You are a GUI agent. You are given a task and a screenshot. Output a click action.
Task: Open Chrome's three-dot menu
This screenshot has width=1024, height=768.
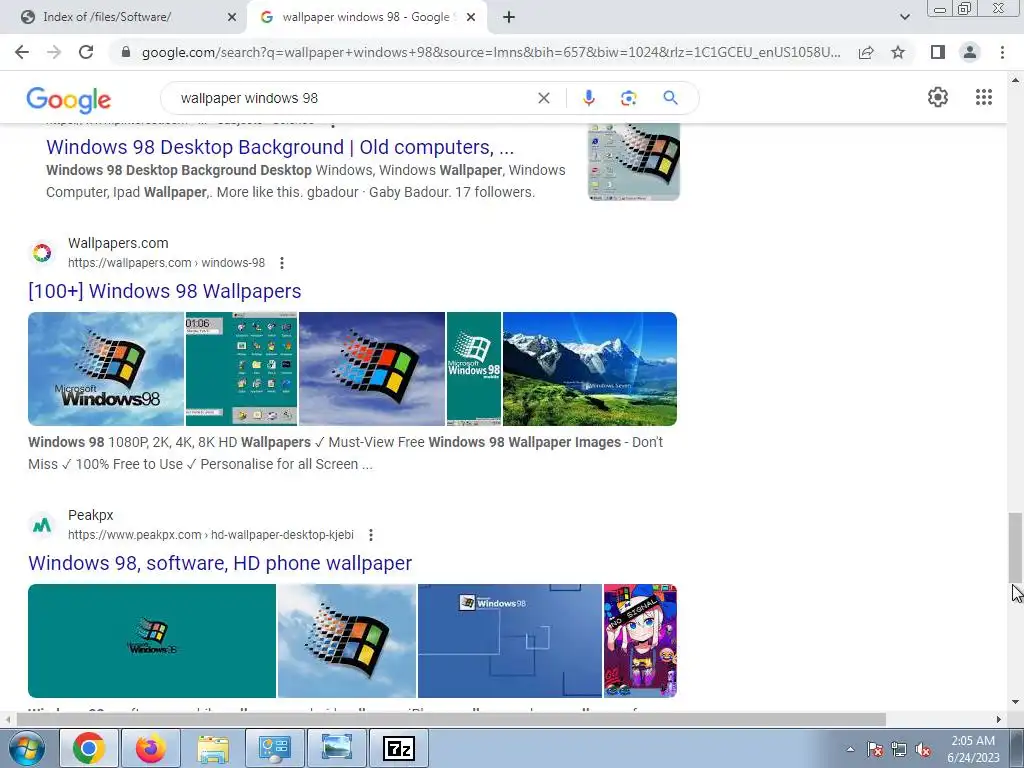(x=1002, y=52)
